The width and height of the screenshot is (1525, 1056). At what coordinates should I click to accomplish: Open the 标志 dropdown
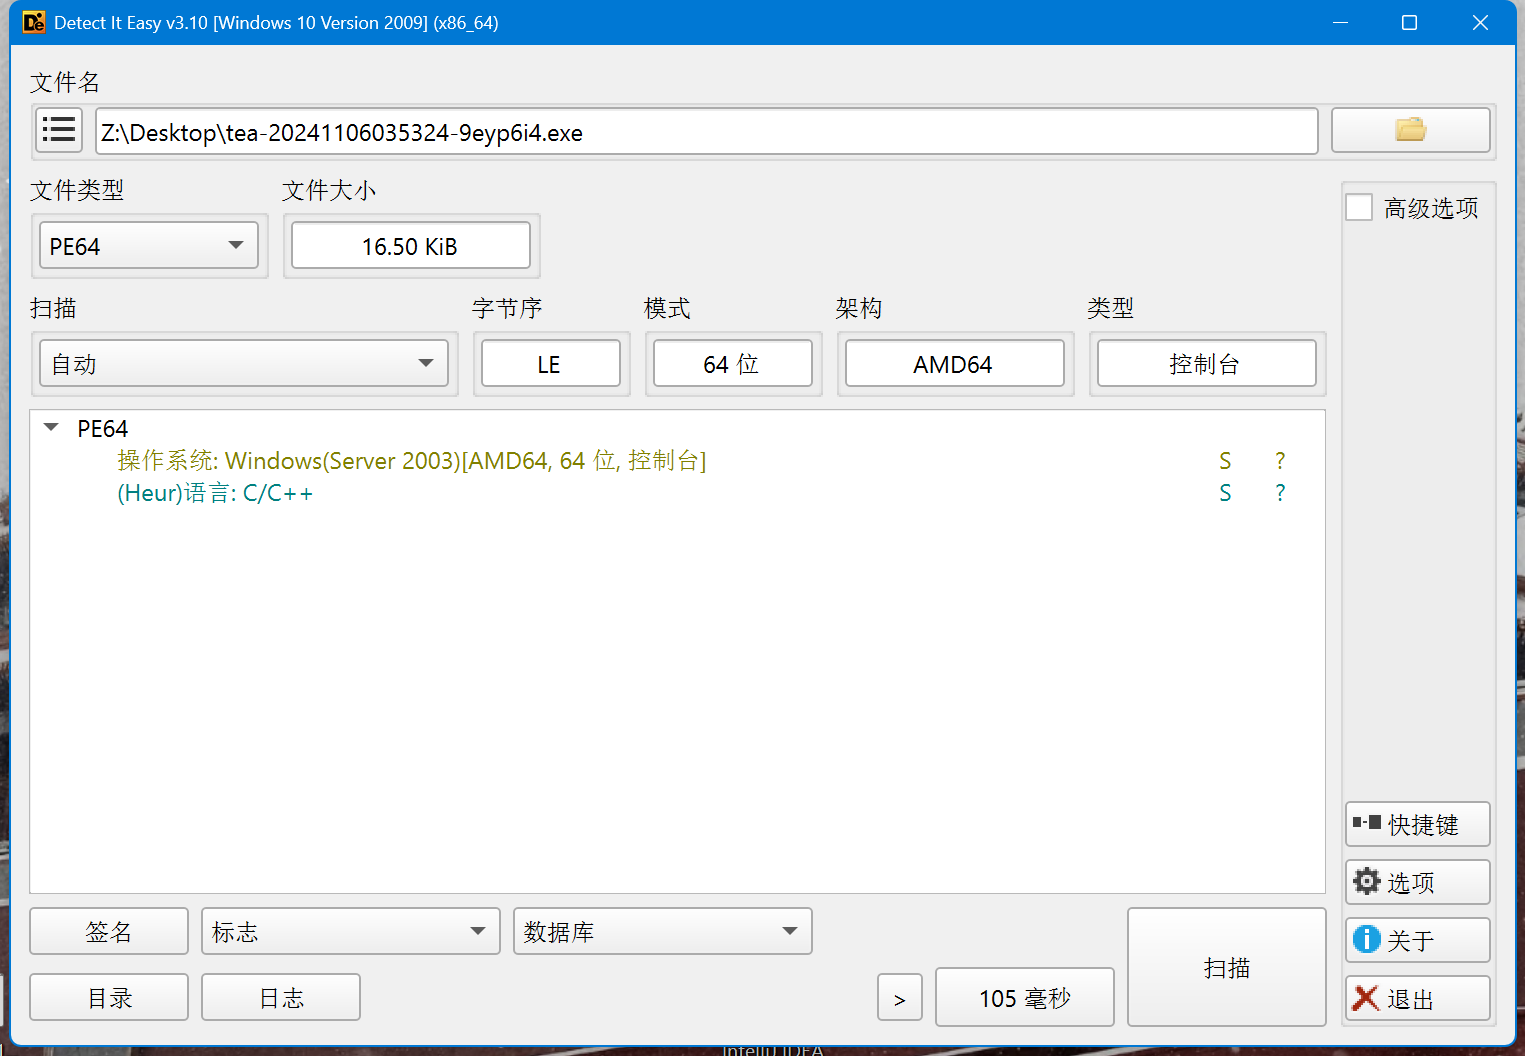[x=351, y=931]
